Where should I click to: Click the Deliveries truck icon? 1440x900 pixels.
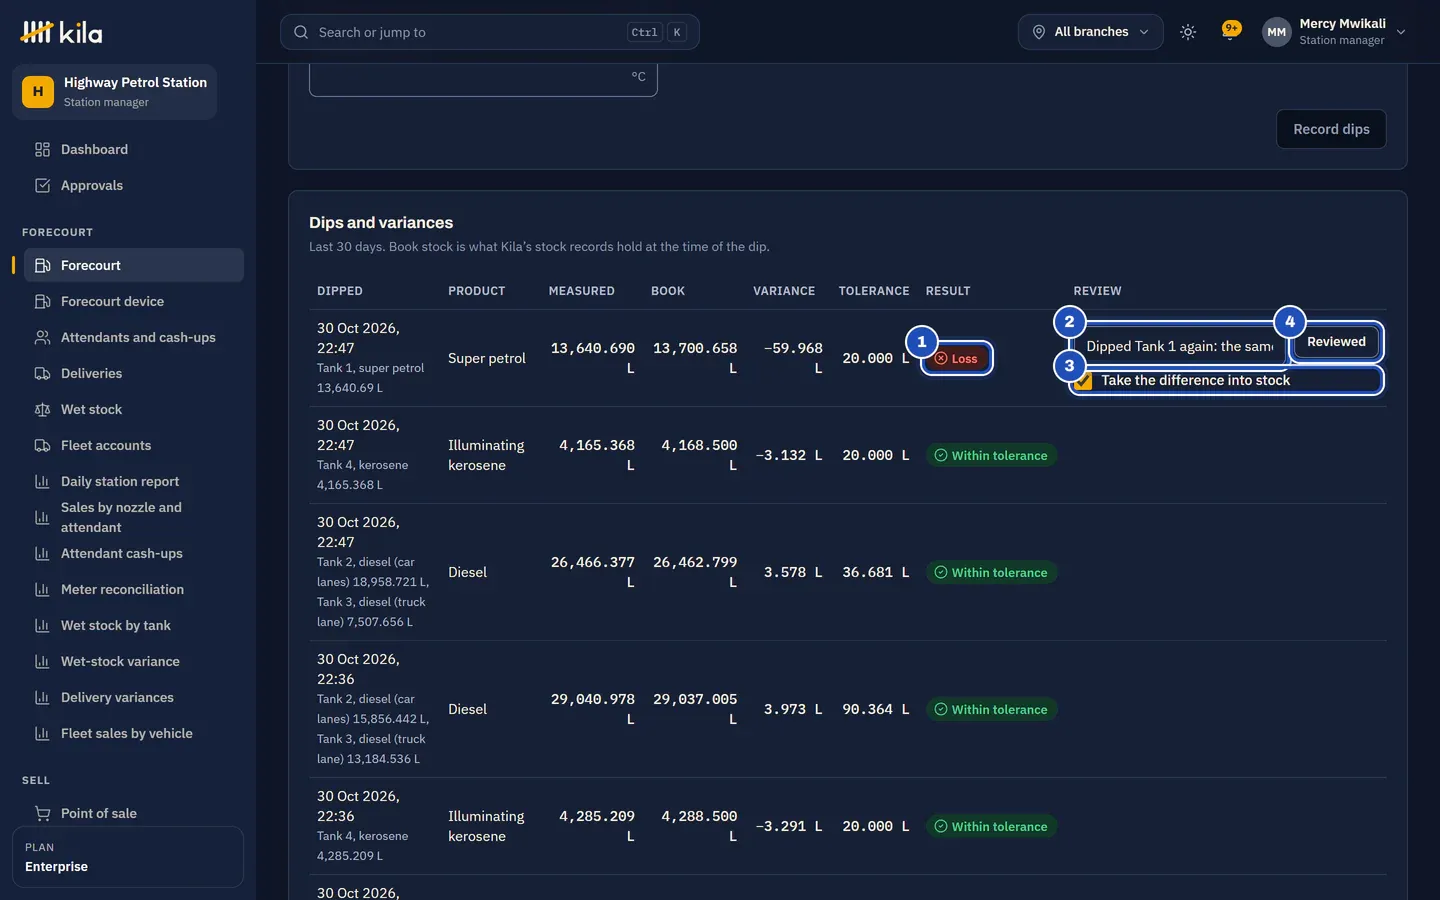[42, 374]
